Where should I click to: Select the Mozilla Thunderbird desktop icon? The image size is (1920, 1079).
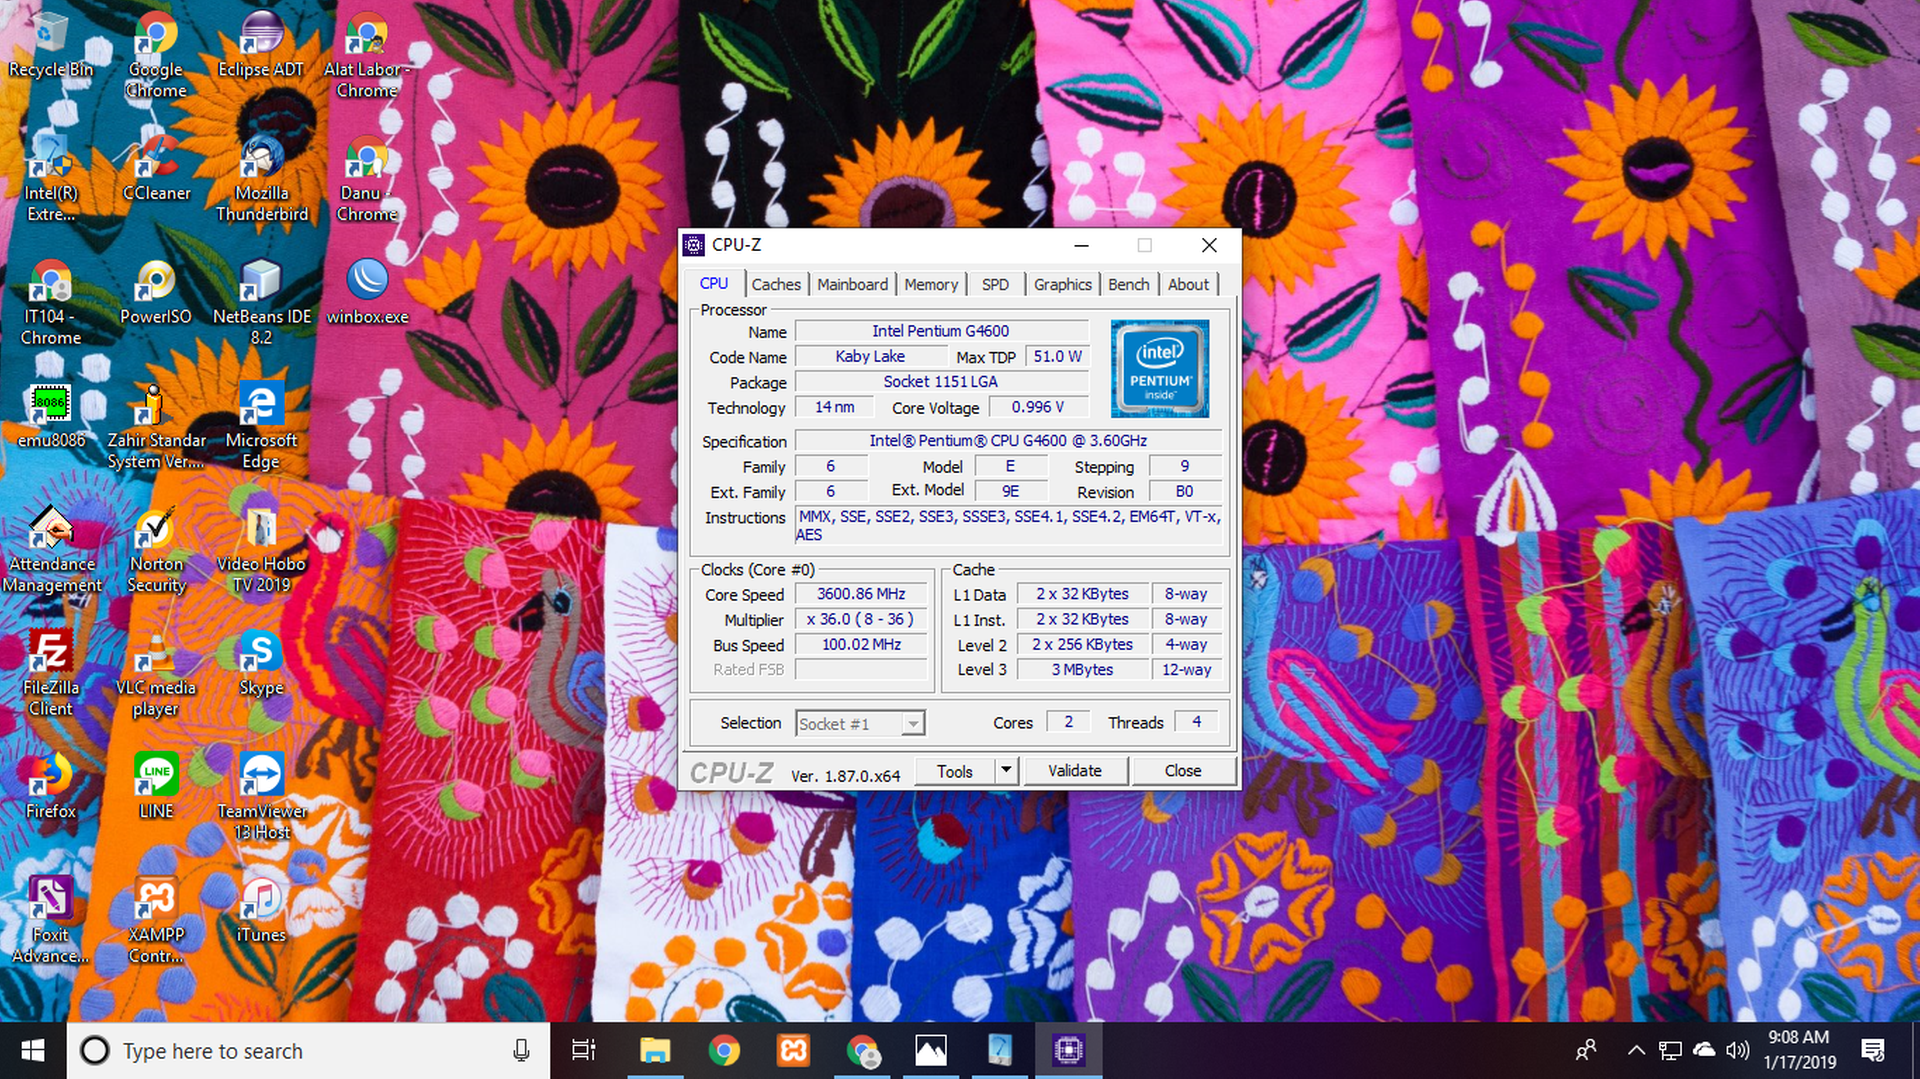click(x=261, y=180)
